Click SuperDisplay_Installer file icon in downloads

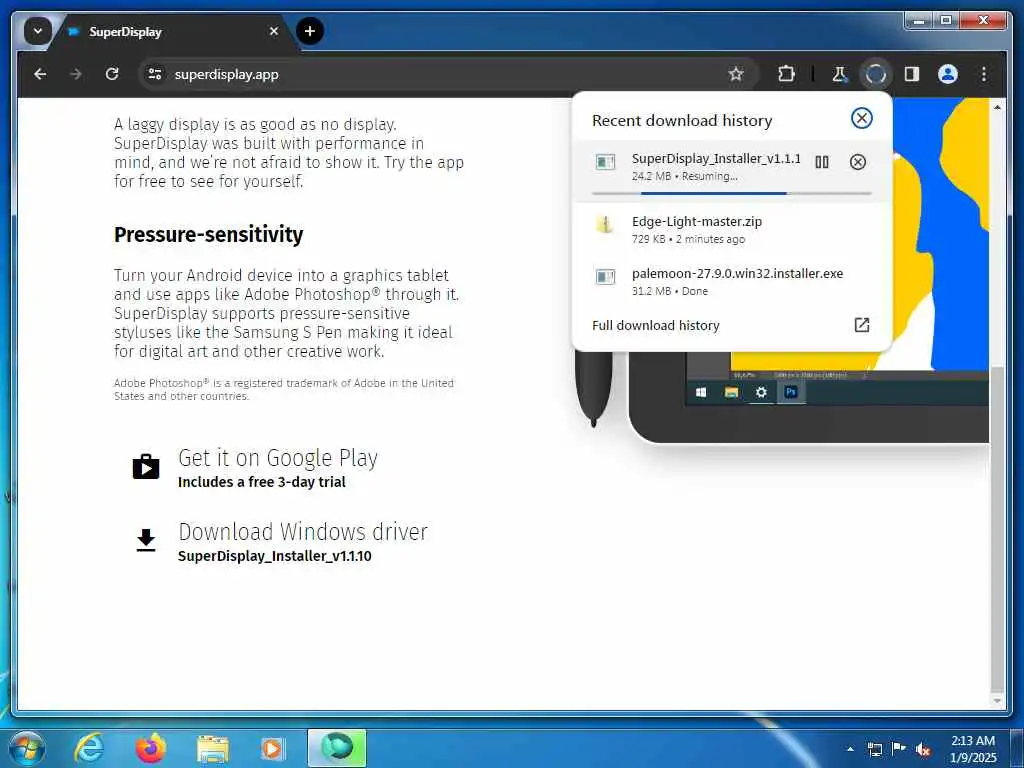click(x=605, y=162)
